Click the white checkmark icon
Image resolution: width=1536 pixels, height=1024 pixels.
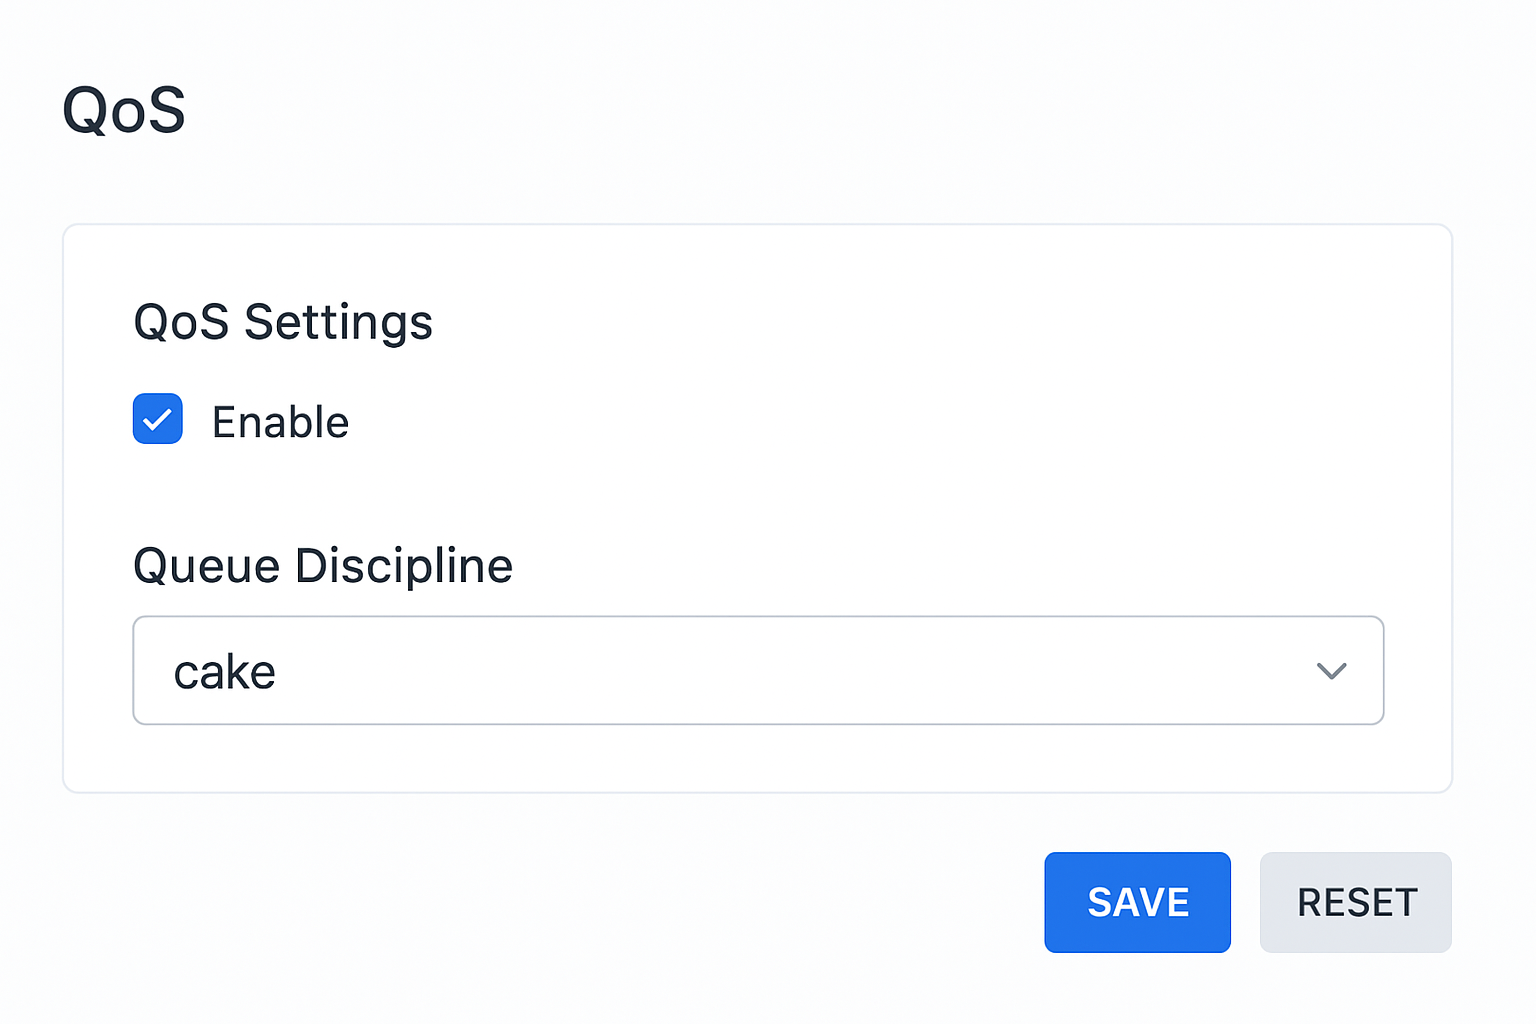(x=158, y=420)
